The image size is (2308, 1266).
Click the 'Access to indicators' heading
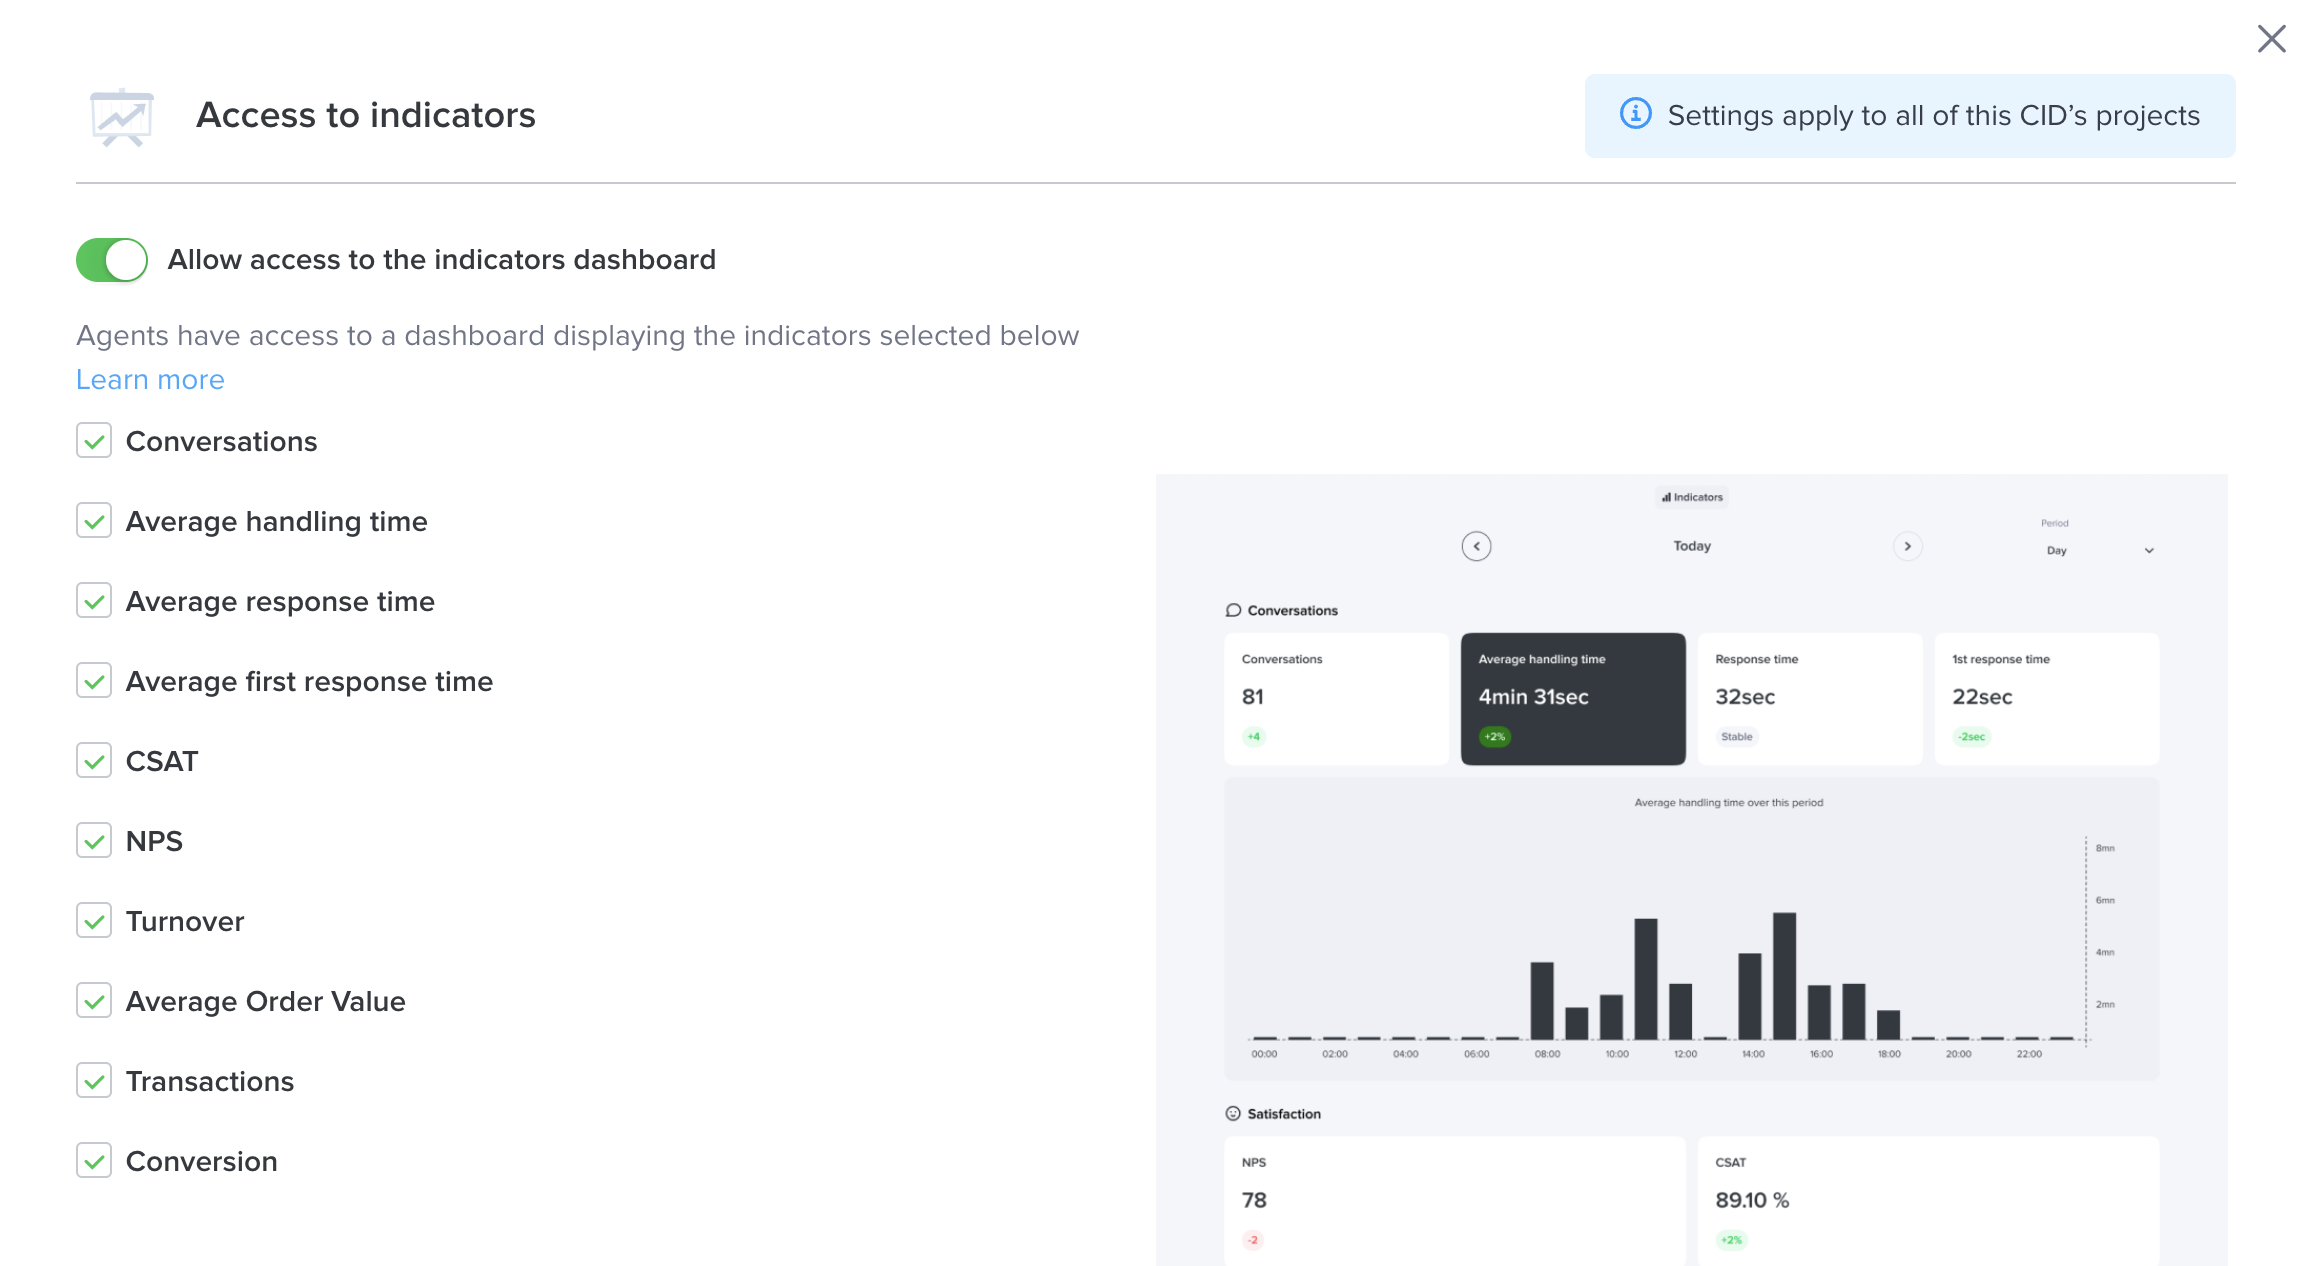[365, 115]
